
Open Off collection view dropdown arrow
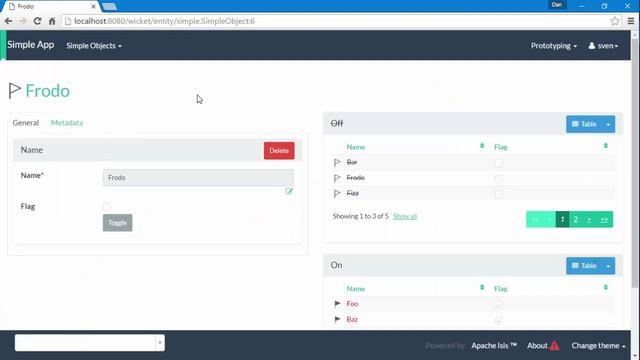click(608, 124)
